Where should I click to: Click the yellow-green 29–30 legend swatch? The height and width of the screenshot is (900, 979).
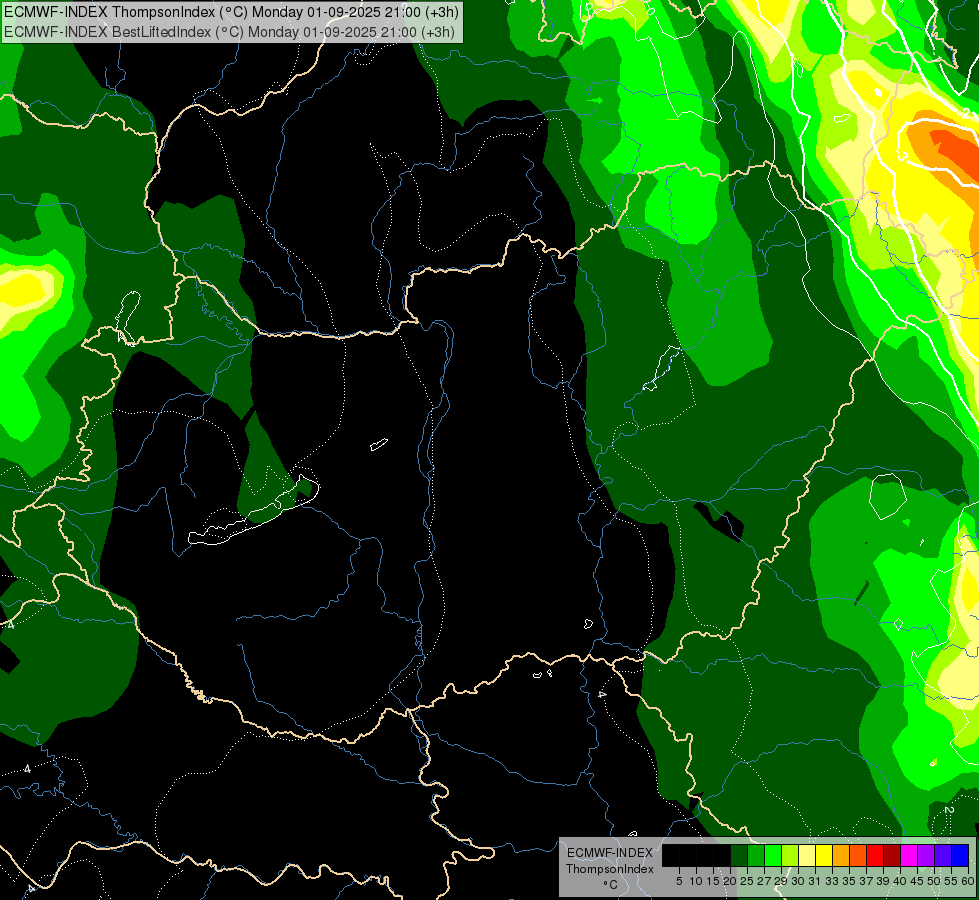[790, 855]
